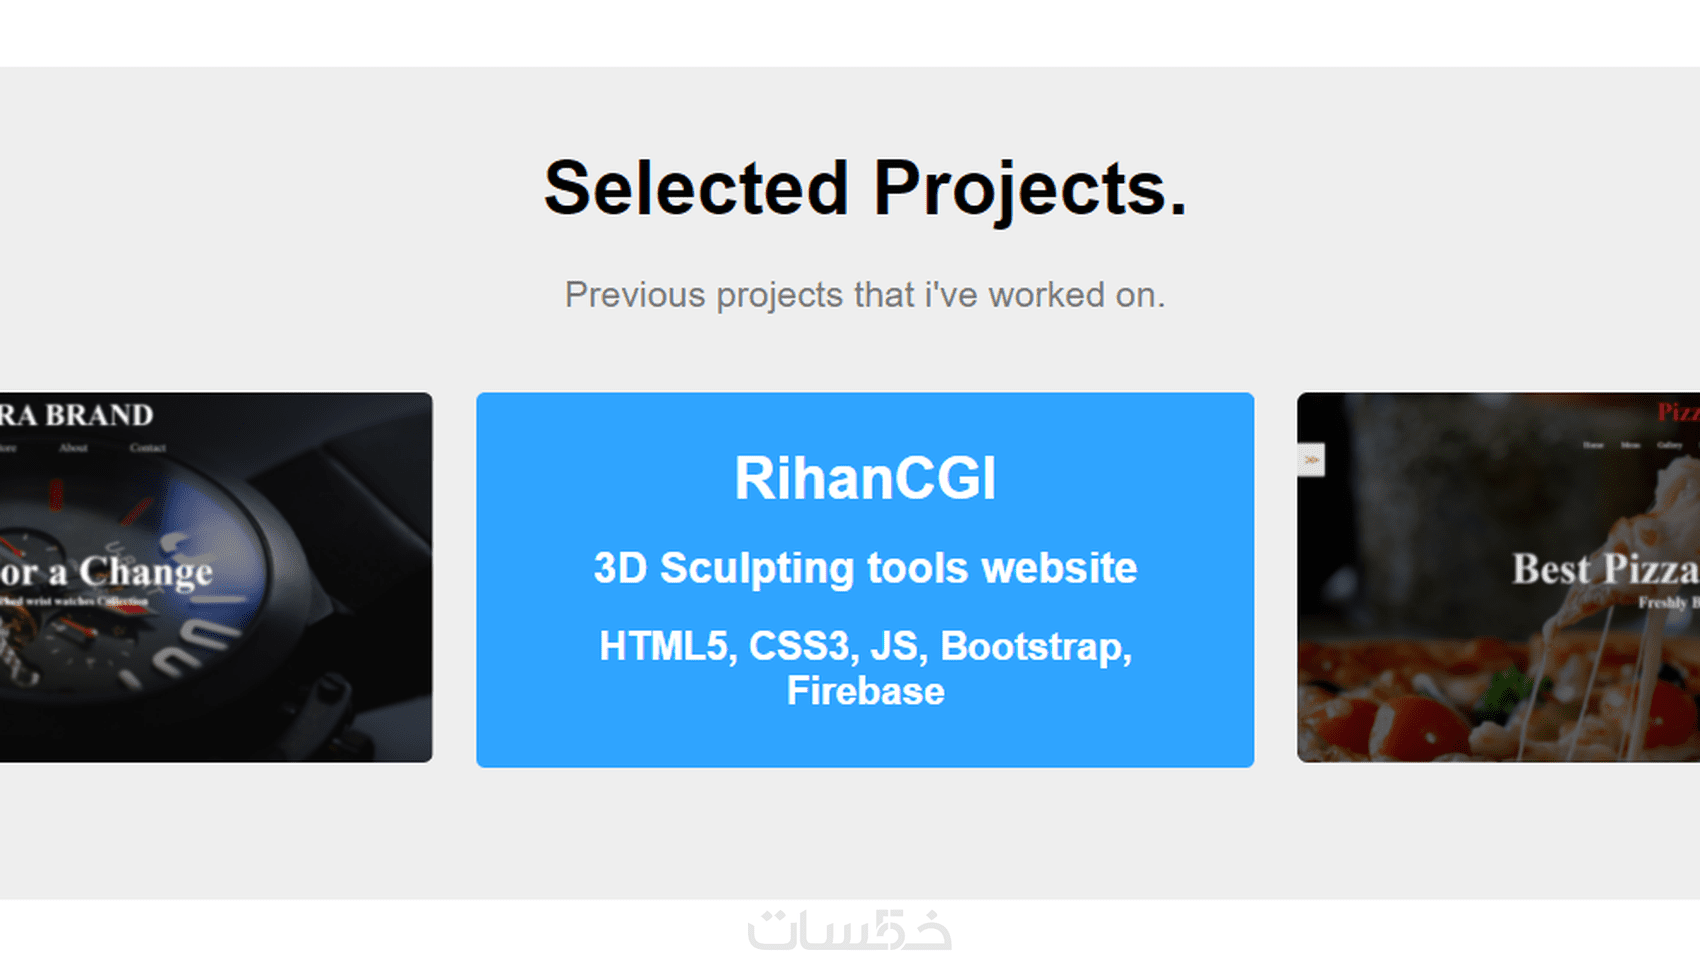This screenshot has width=1700, height=970.
Task: Click 'Previous projects that i've worked on.' subtitle
Action: click(x=865, y=295)
